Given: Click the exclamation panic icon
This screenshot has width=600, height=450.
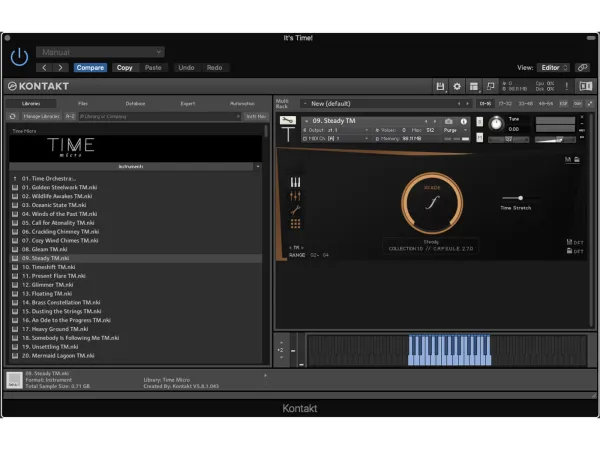Looking at the screenshot, I should pos(567,86).
